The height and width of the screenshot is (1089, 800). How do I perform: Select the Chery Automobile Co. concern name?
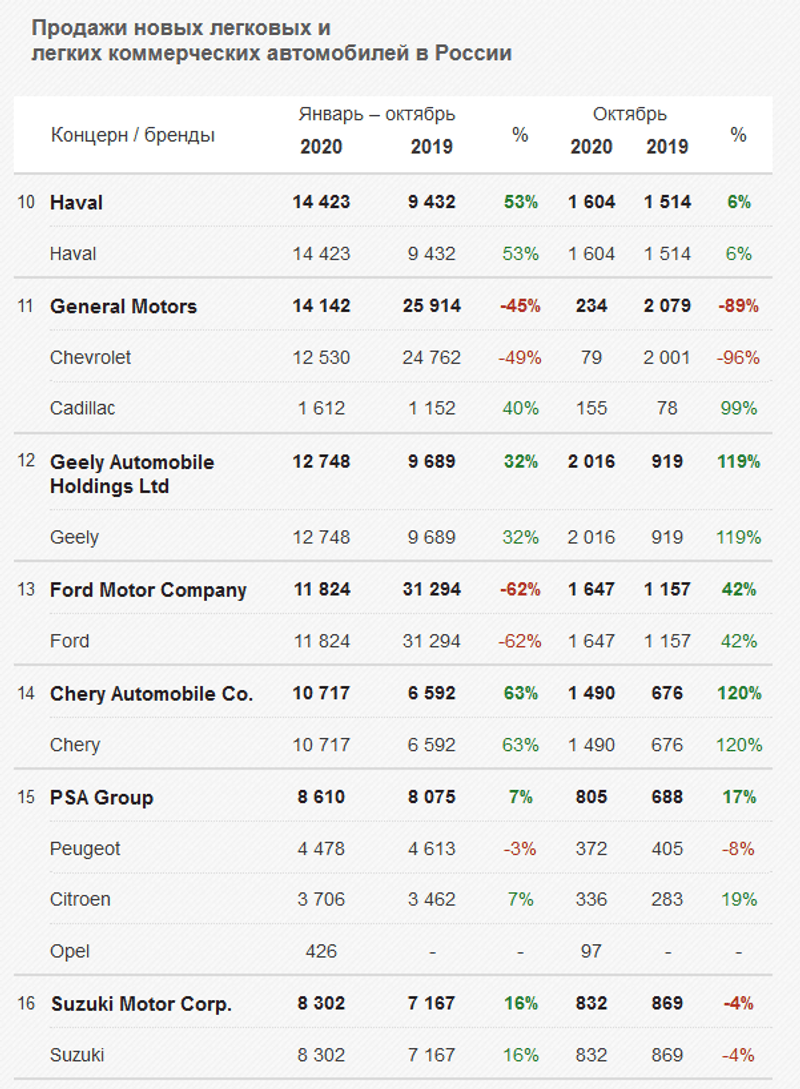tap(151, 694)
